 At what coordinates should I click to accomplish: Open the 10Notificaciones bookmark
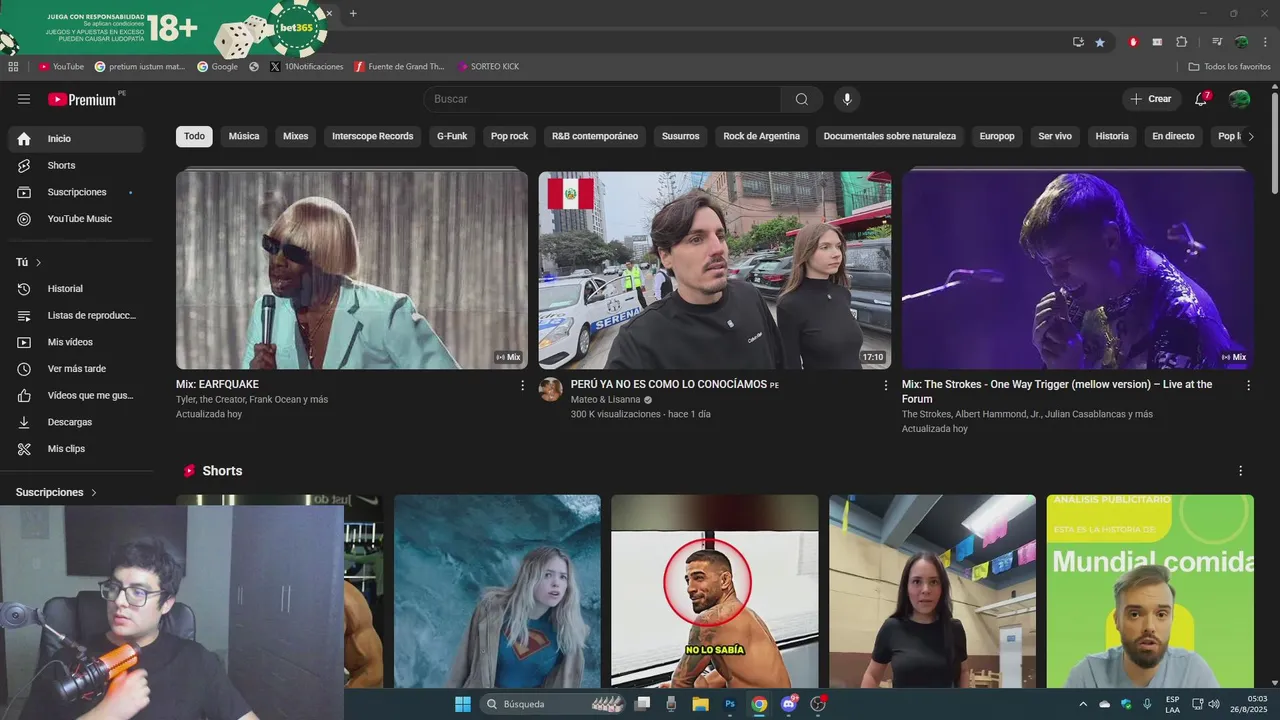(x=307, y=67)
